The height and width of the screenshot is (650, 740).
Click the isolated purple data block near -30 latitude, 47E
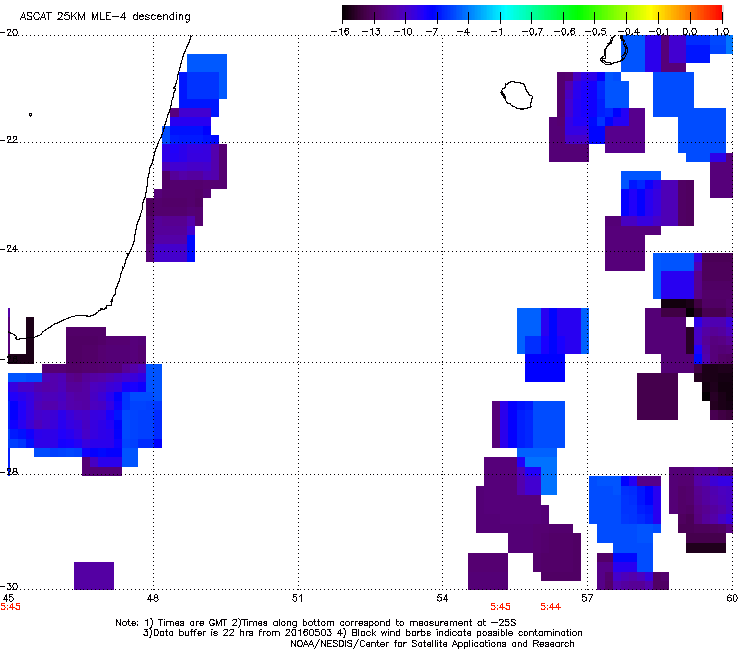point(94,575)
